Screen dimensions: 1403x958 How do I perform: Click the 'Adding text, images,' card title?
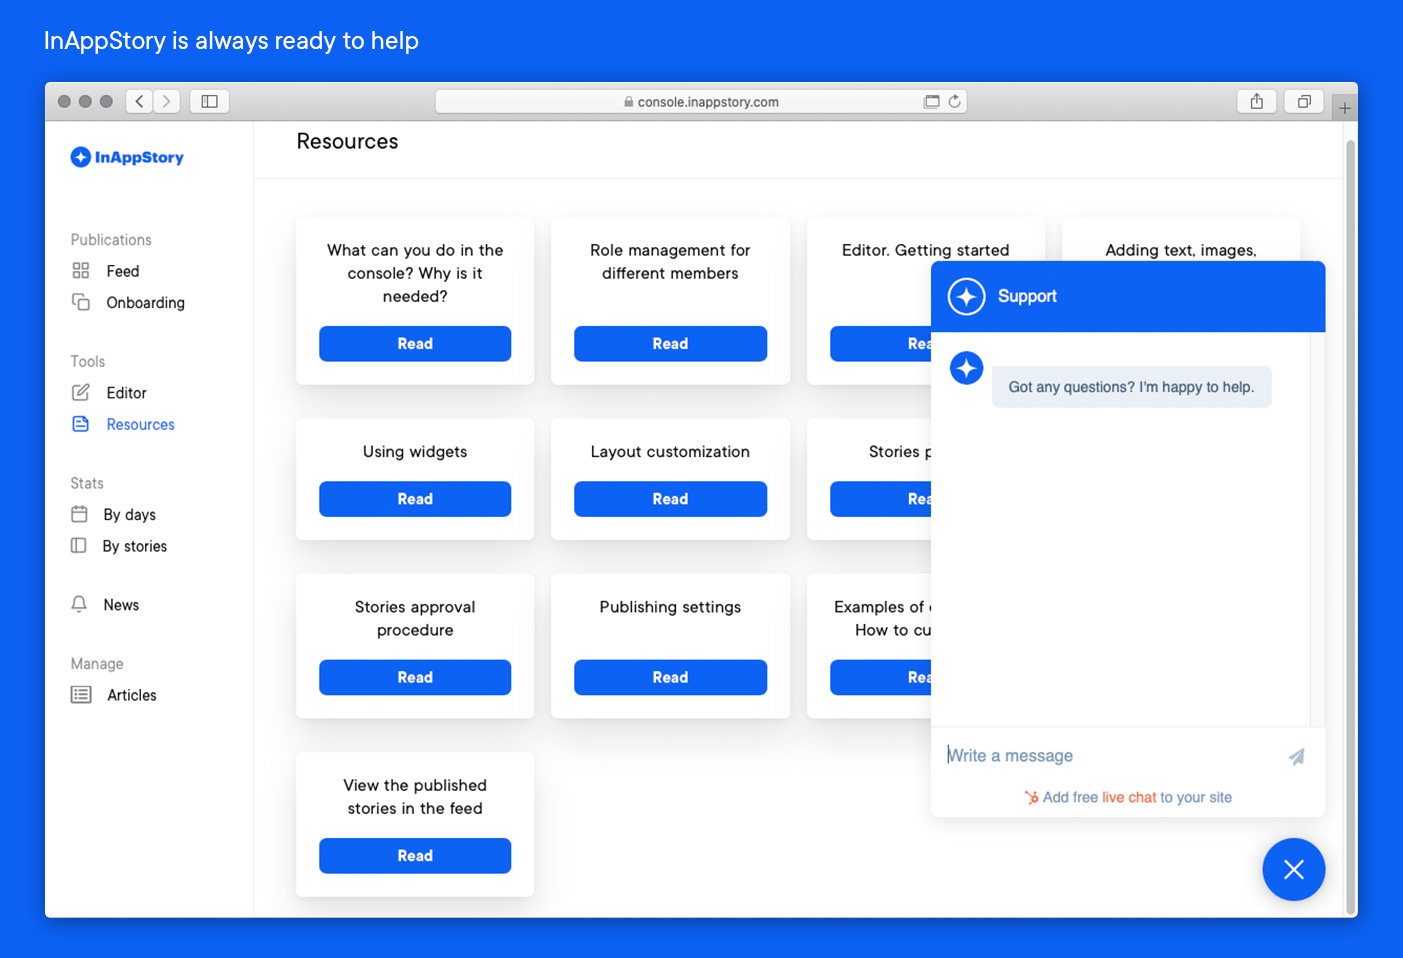pos(1181,250)
